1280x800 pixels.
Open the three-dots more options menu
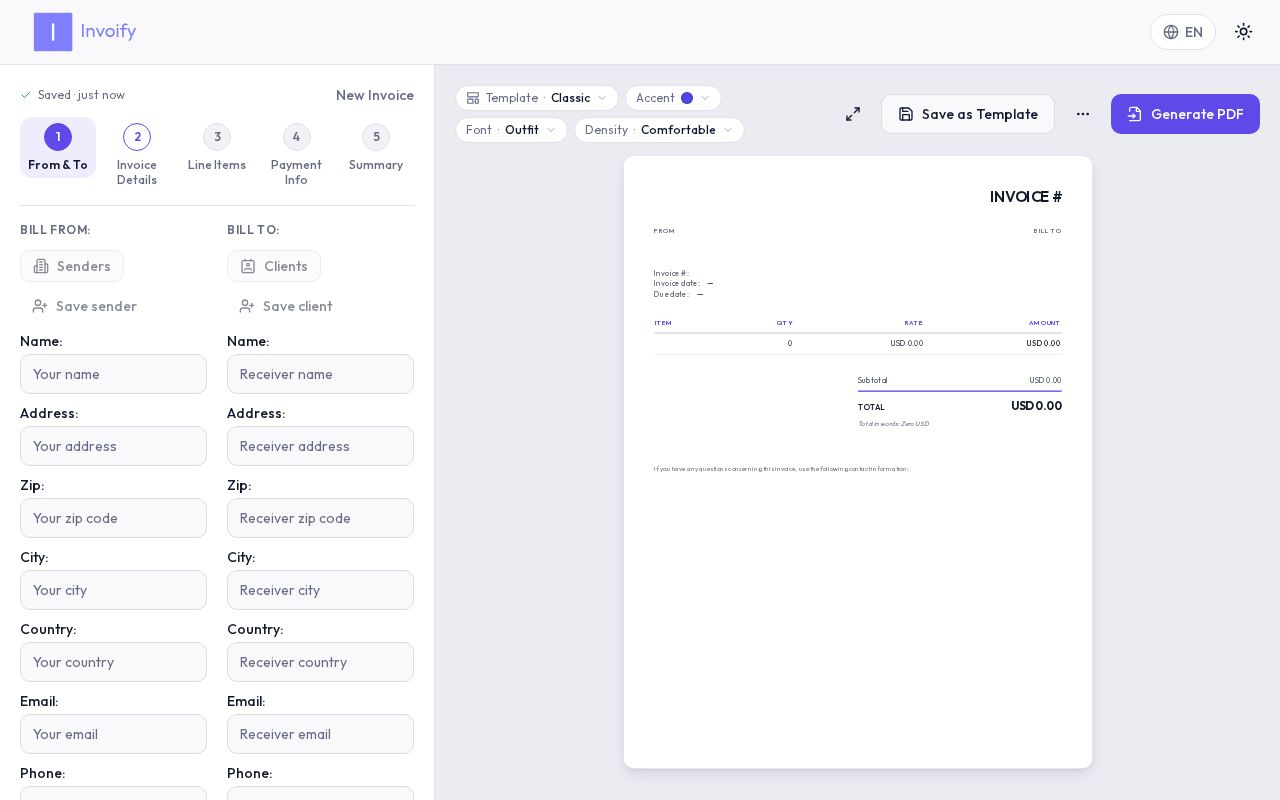pyautogui.click(x=1083, y=114)
